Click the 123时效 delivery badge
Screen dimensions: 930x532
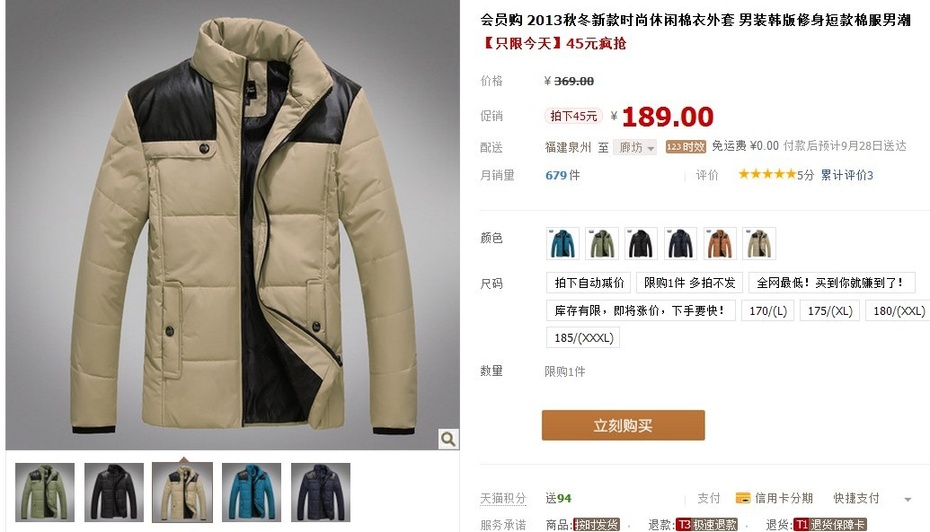coord(686,146)
